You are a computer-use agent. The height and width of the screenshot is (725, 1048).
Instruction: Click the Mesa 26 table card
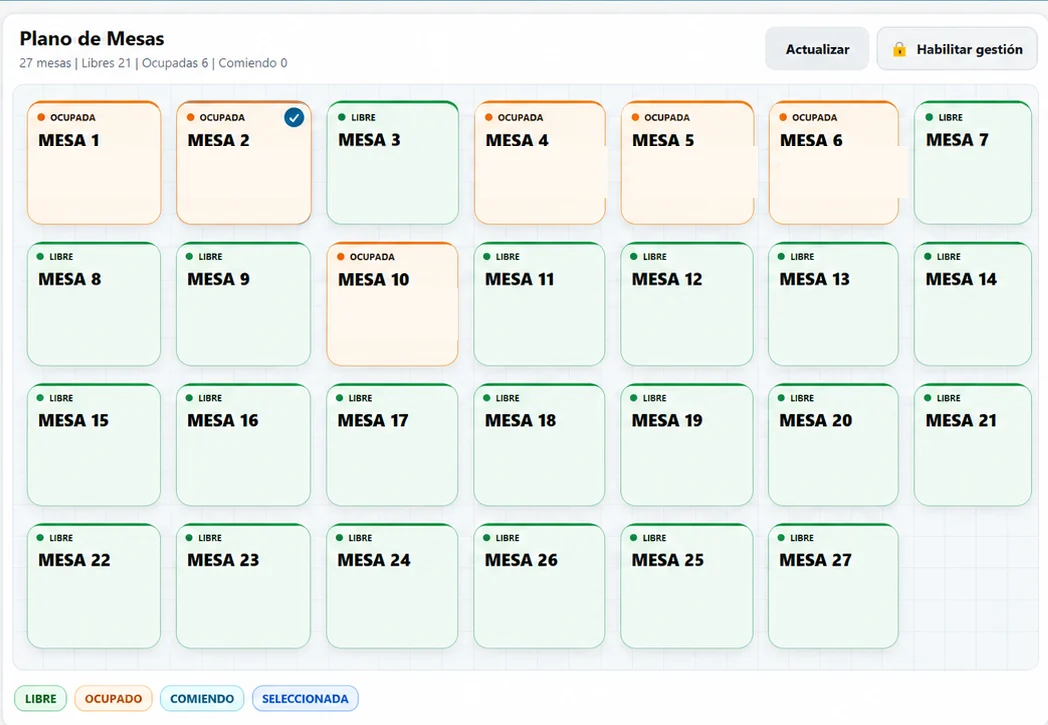[x=539, y=586]
